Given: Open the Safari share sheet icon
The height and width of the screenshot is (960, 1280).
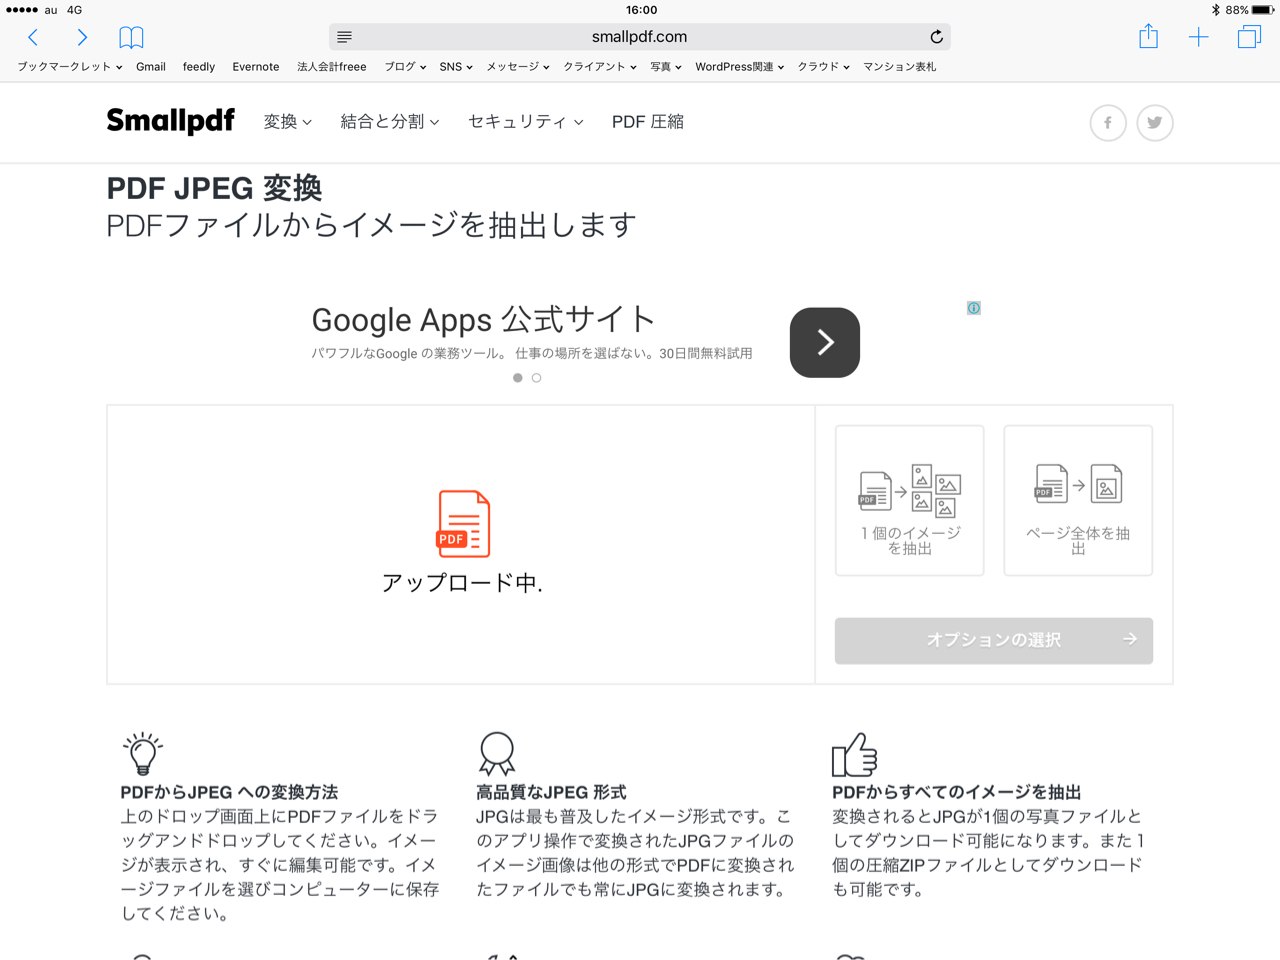Looking at the screenshot, I should point(1148,37).
